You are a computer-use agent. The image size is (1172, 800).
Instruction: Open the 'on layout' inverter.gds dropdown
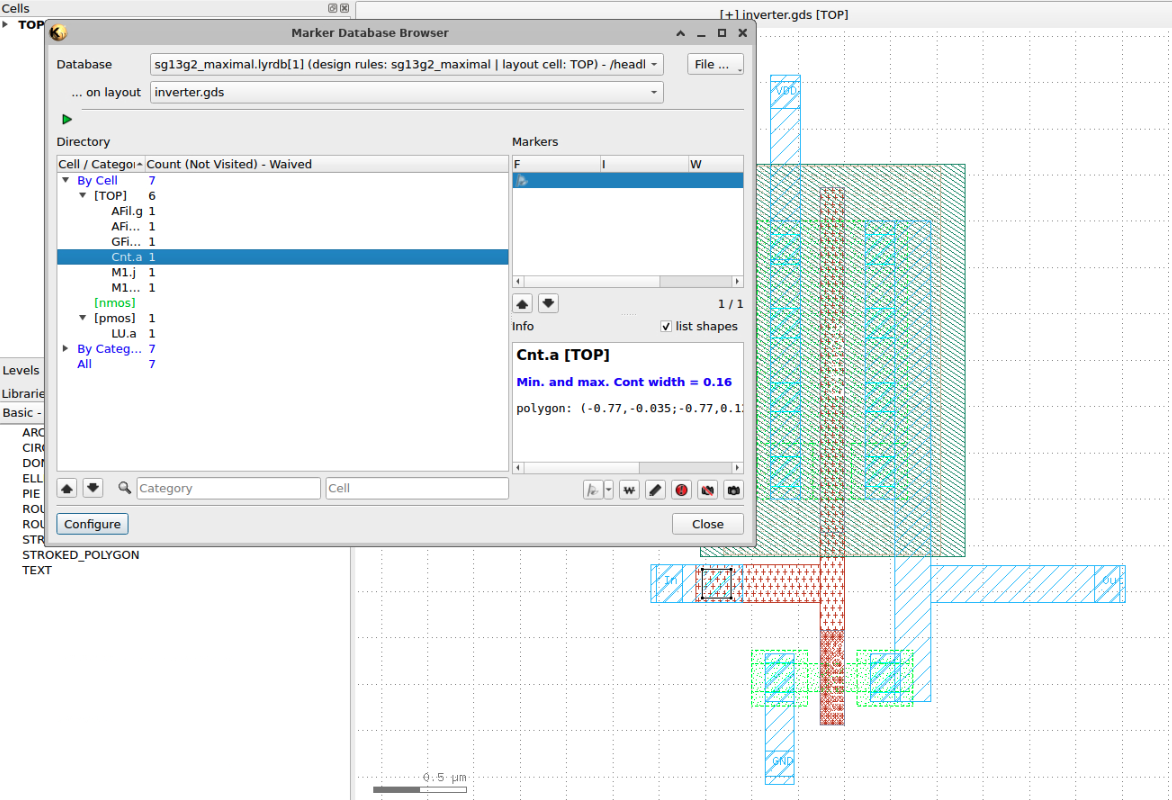407,92
